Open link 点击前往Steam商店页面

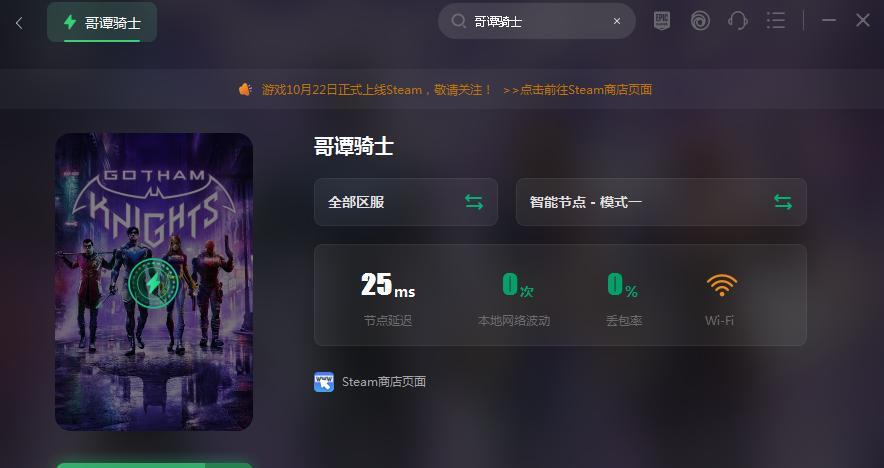577,90
